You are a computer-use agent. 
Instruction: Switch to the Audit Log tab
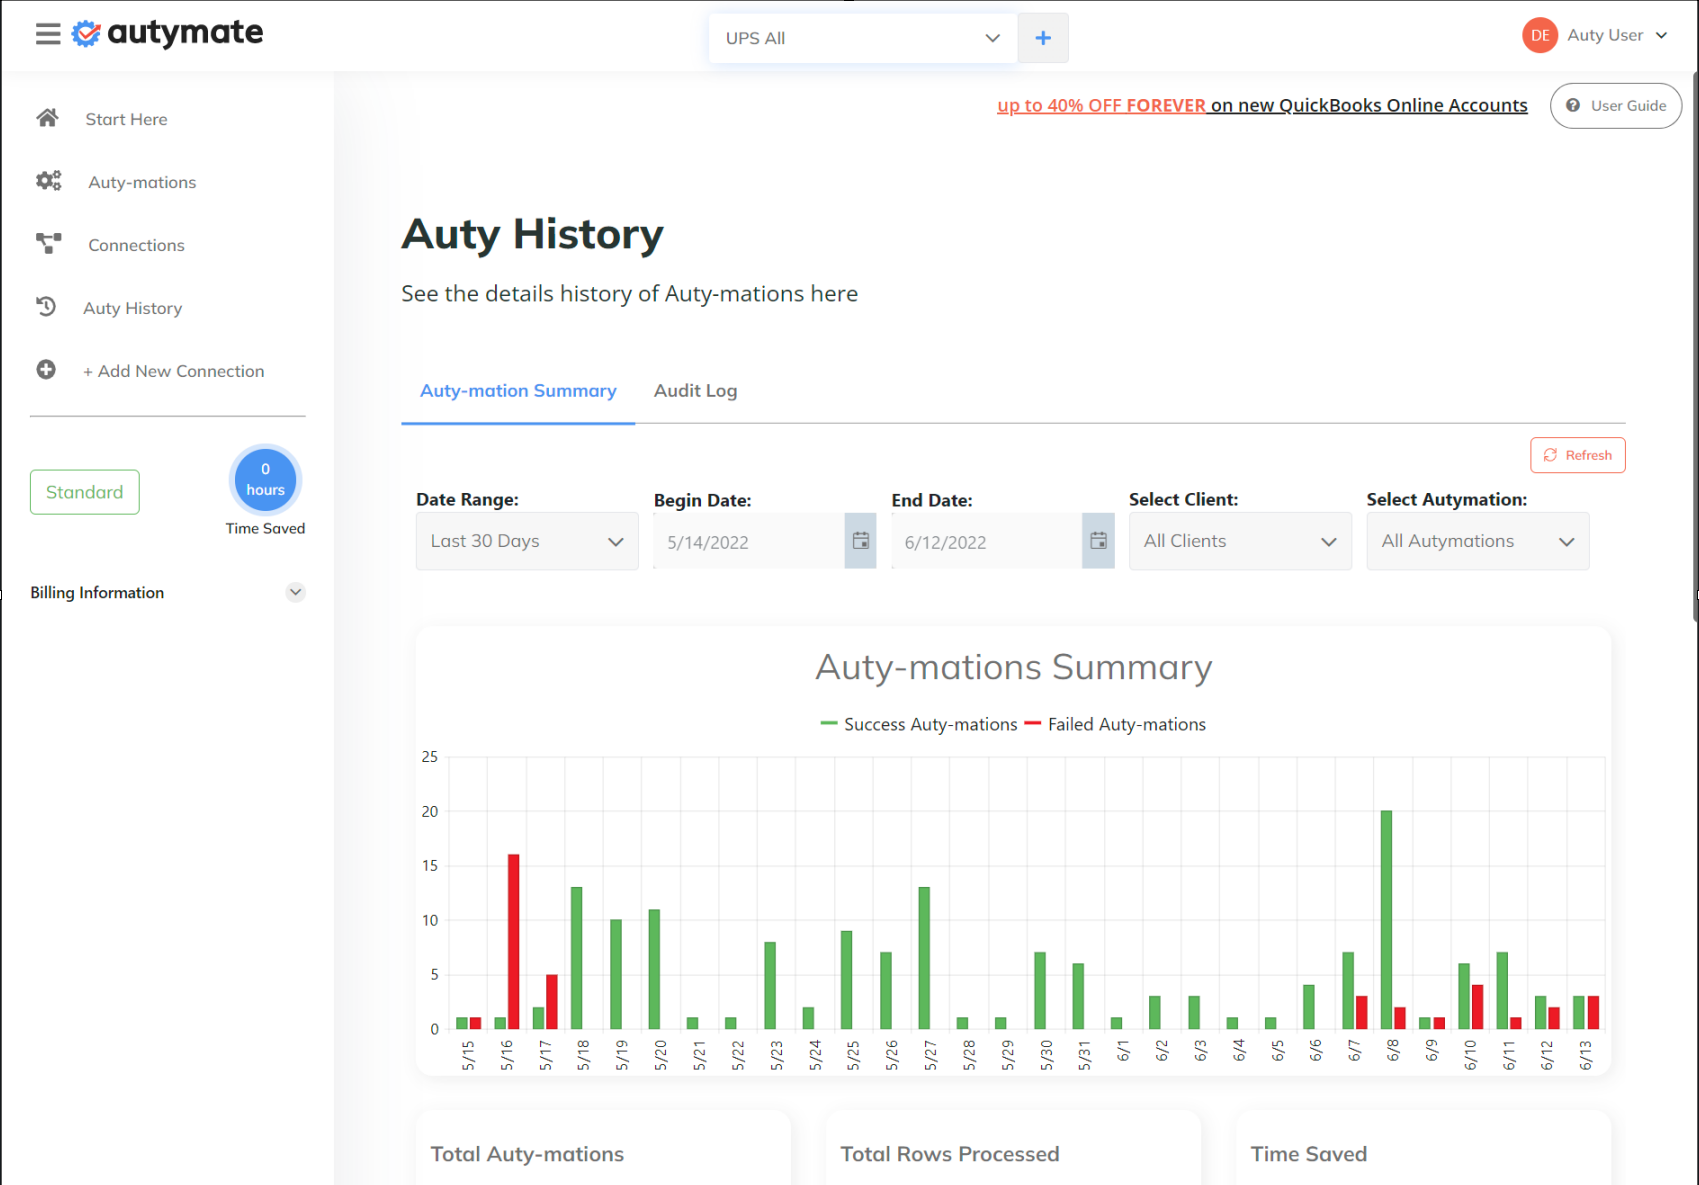point(695,391)
